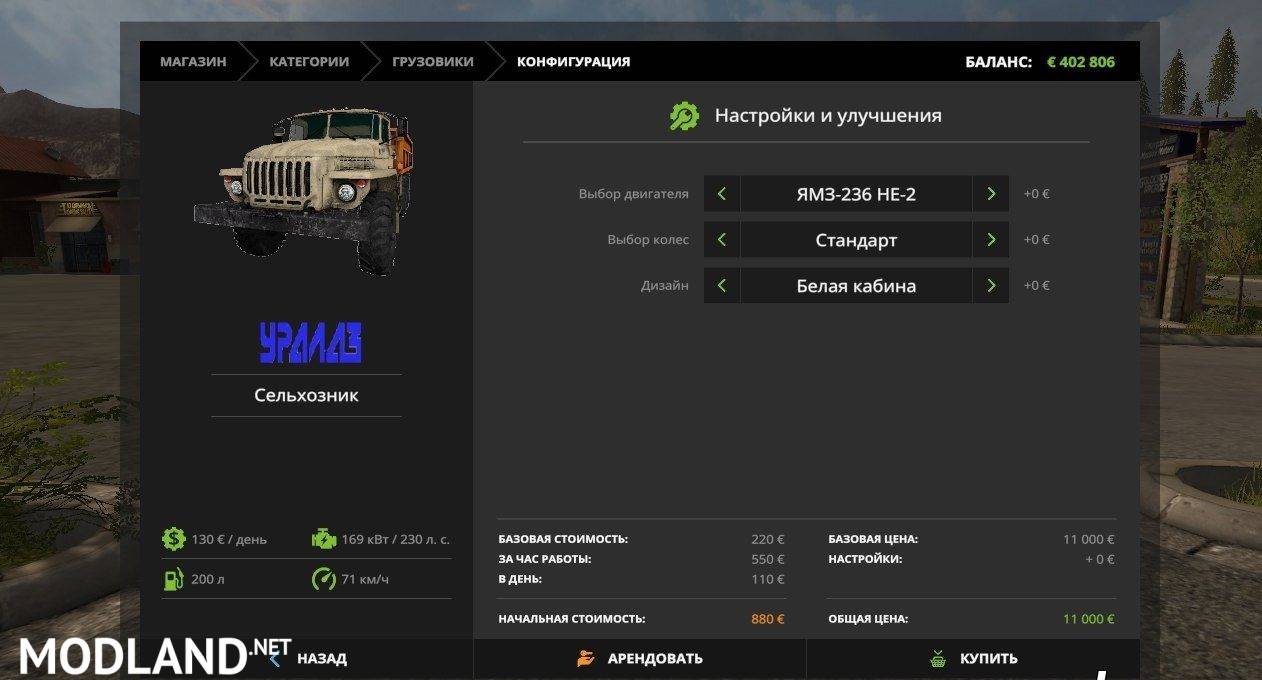Click the ЗА ЧАС РАБОТЫ 550 € row
The width and height of the screenshot is (1262, 680).
tap(641, 559)
